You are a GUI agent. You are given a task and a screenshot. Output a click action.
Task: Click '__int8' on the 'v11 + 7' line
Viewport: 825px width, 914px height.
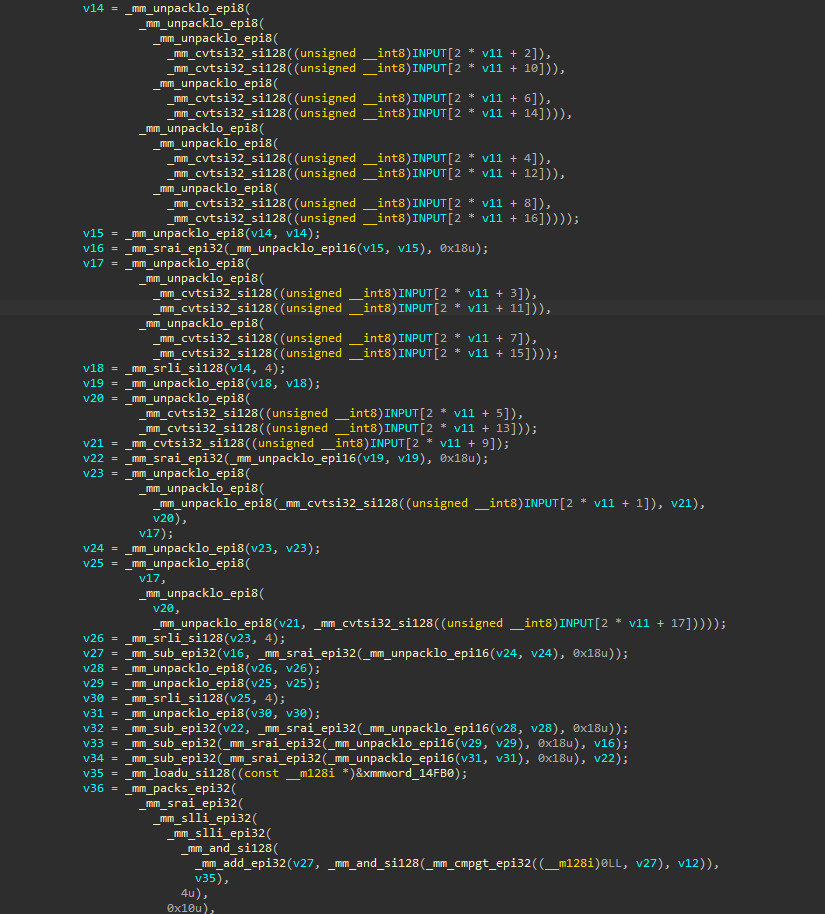[x=370, y=338]
